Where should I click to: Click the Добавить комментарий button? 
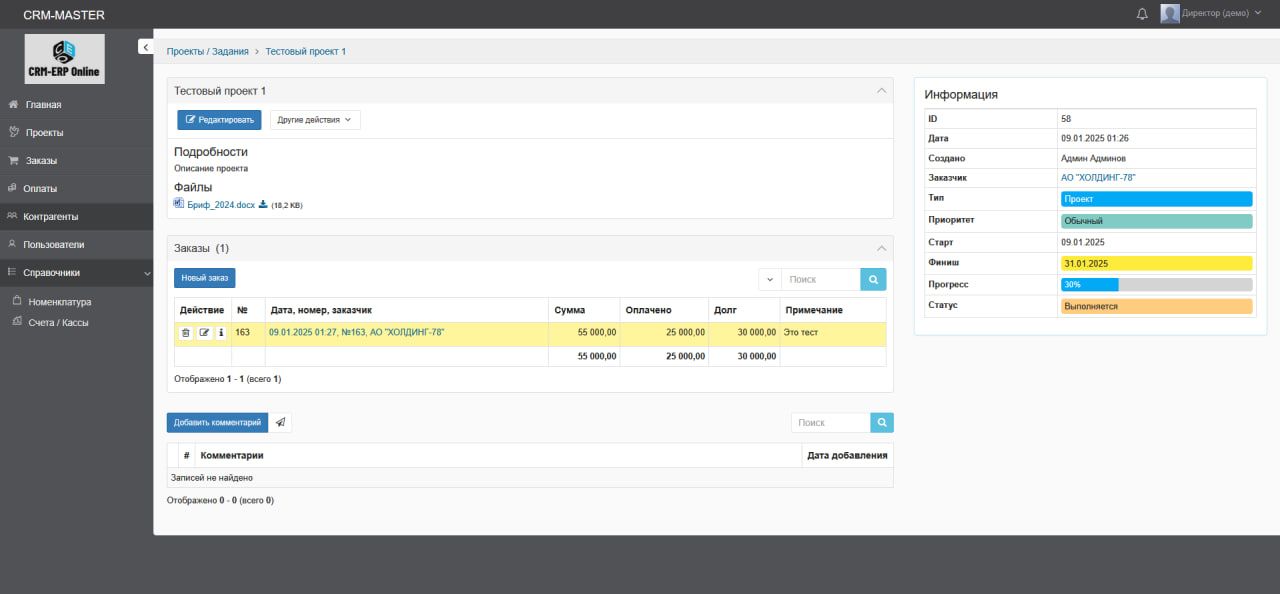coord(217,423)
